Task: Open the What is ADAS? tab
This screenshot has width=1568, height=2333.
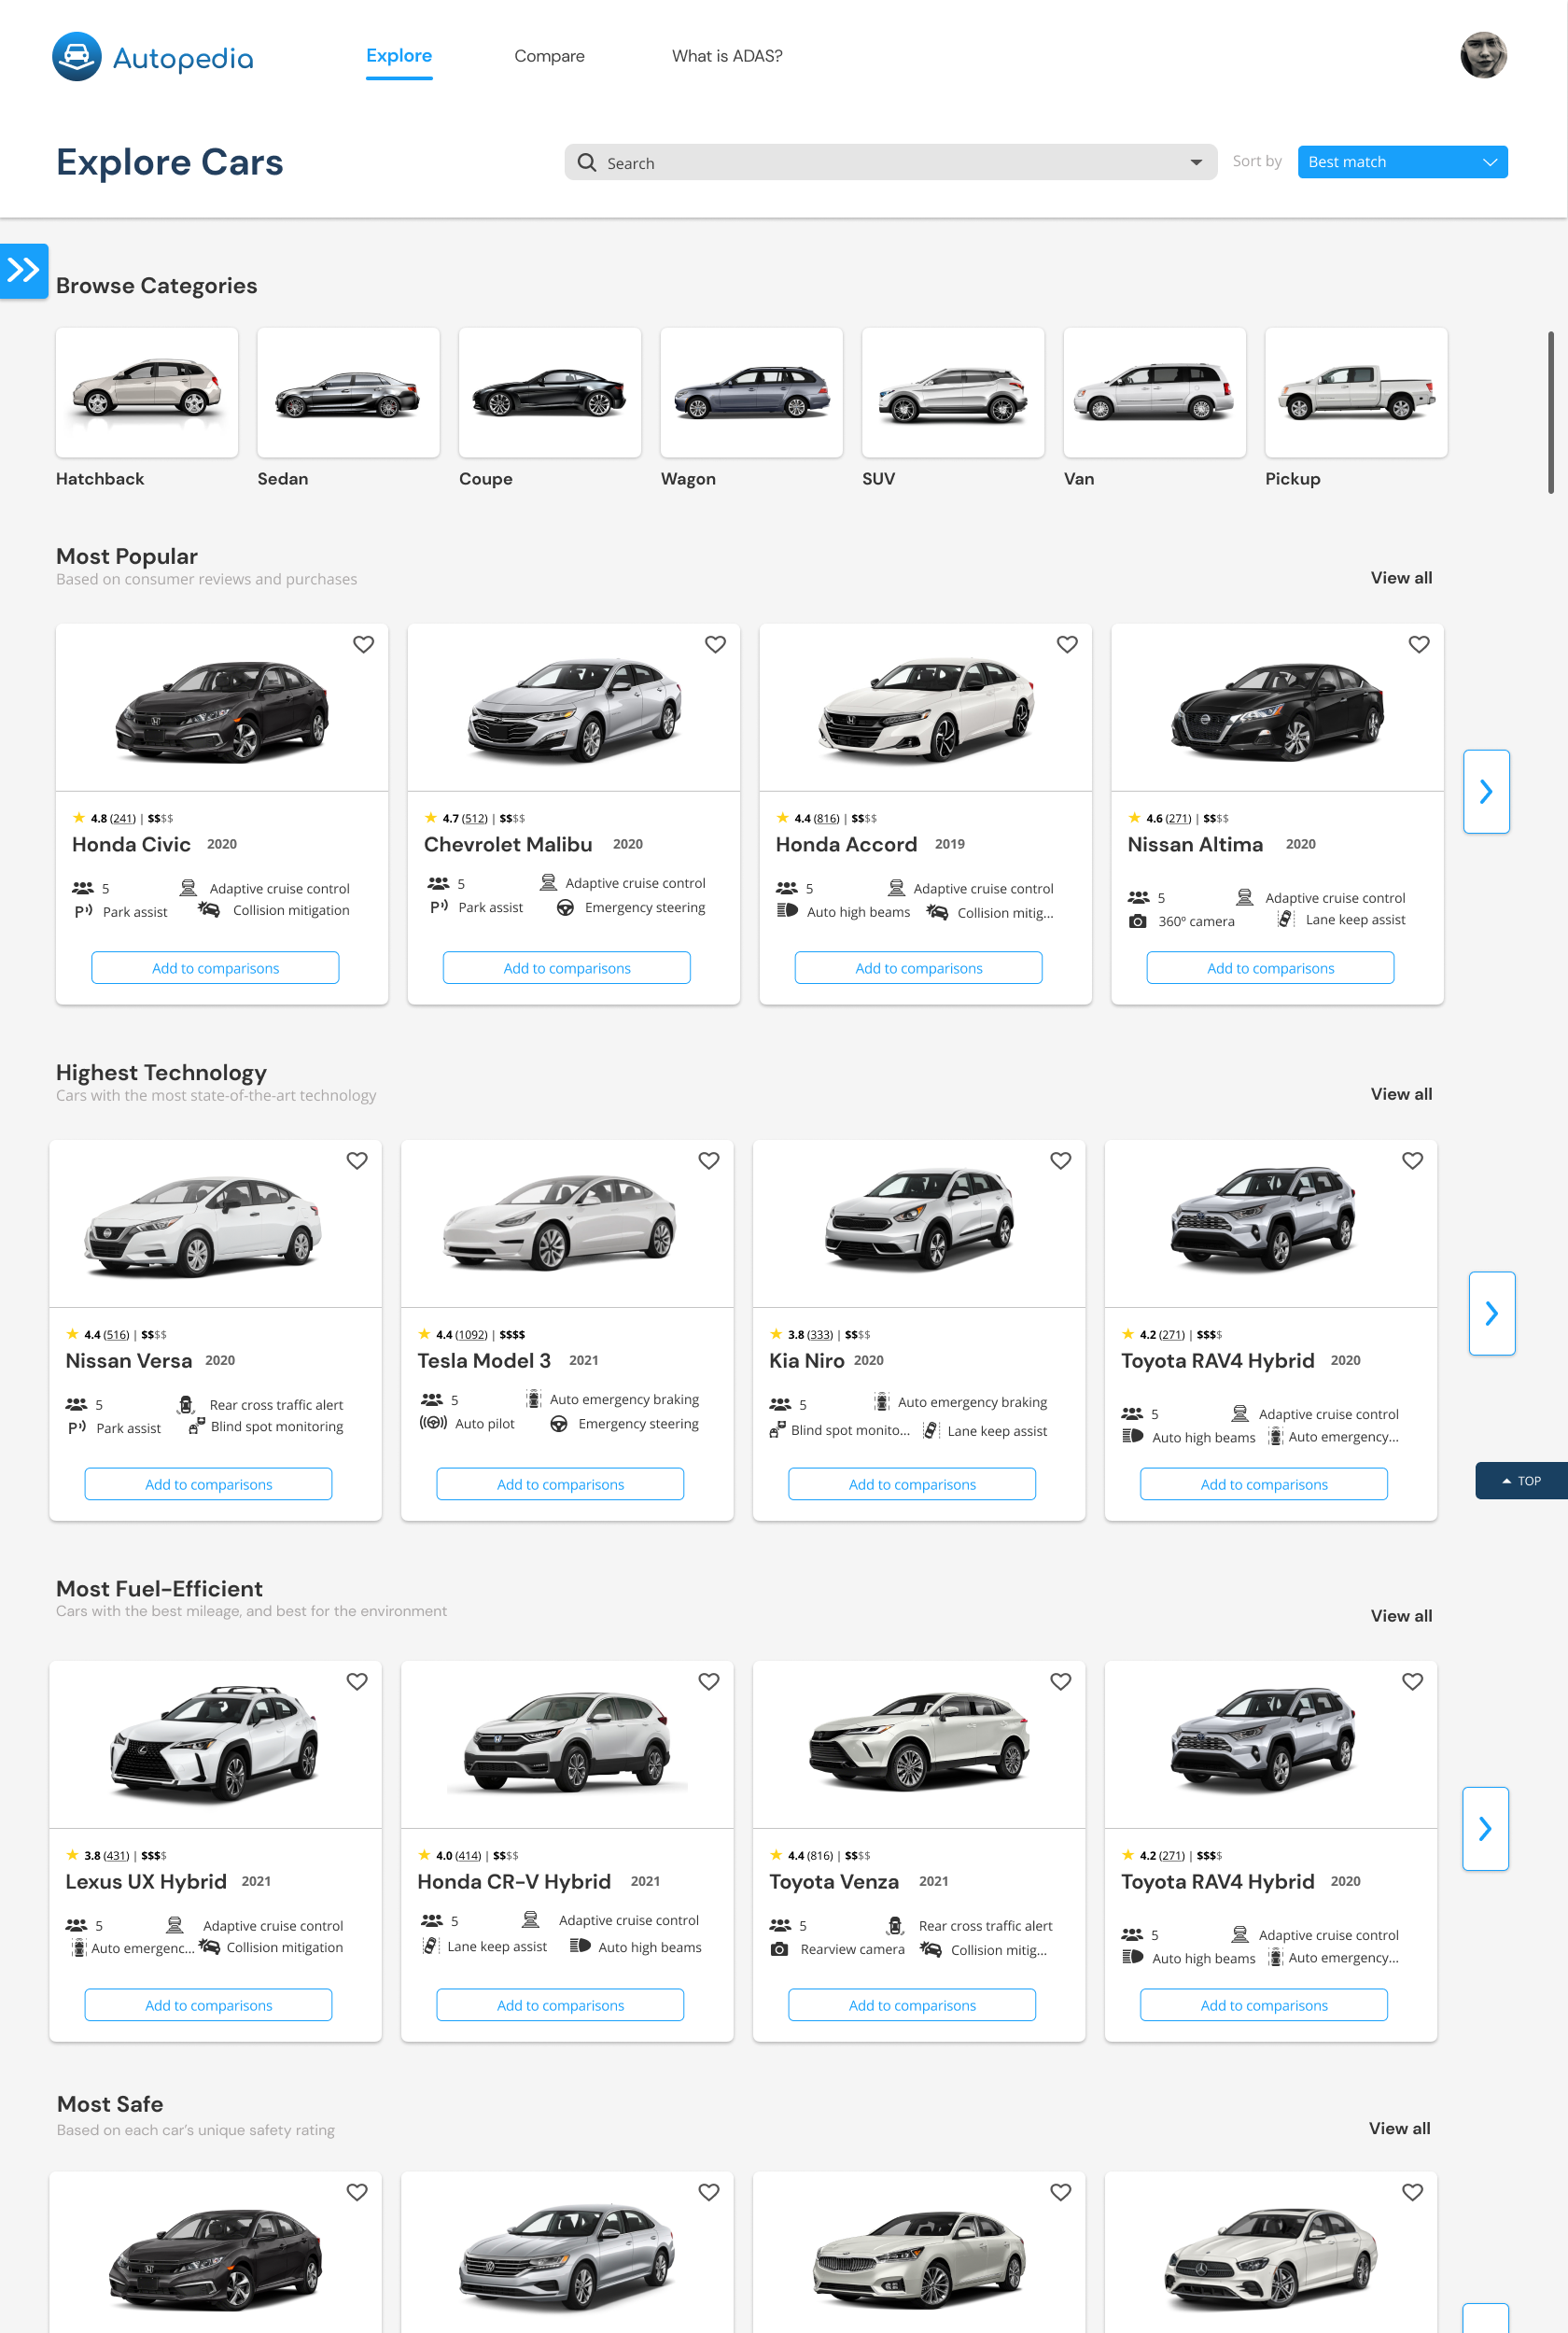Action: pyautogui.click(x=727, y=56)
